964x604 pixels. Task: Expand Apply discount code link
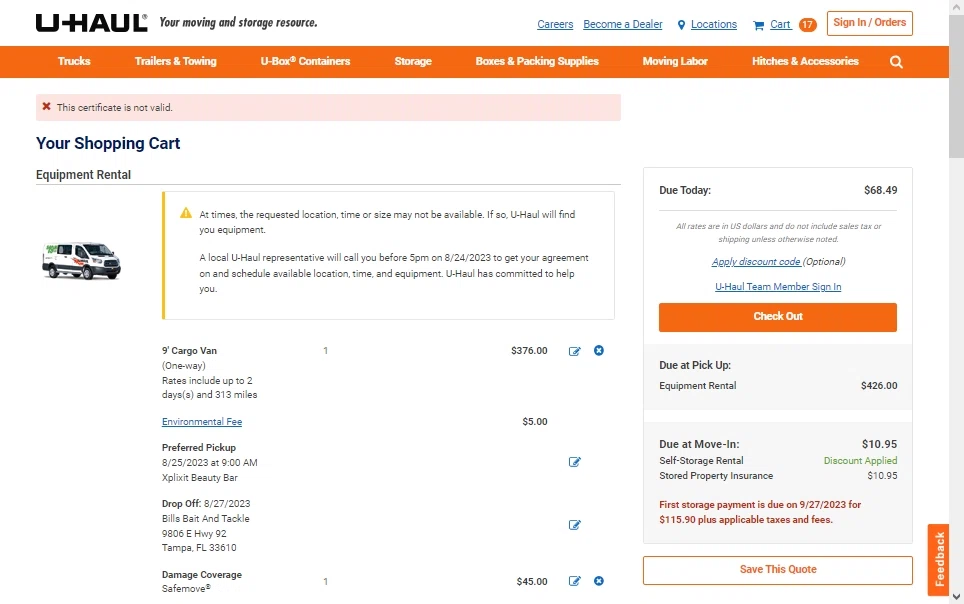tap(756, 262)
